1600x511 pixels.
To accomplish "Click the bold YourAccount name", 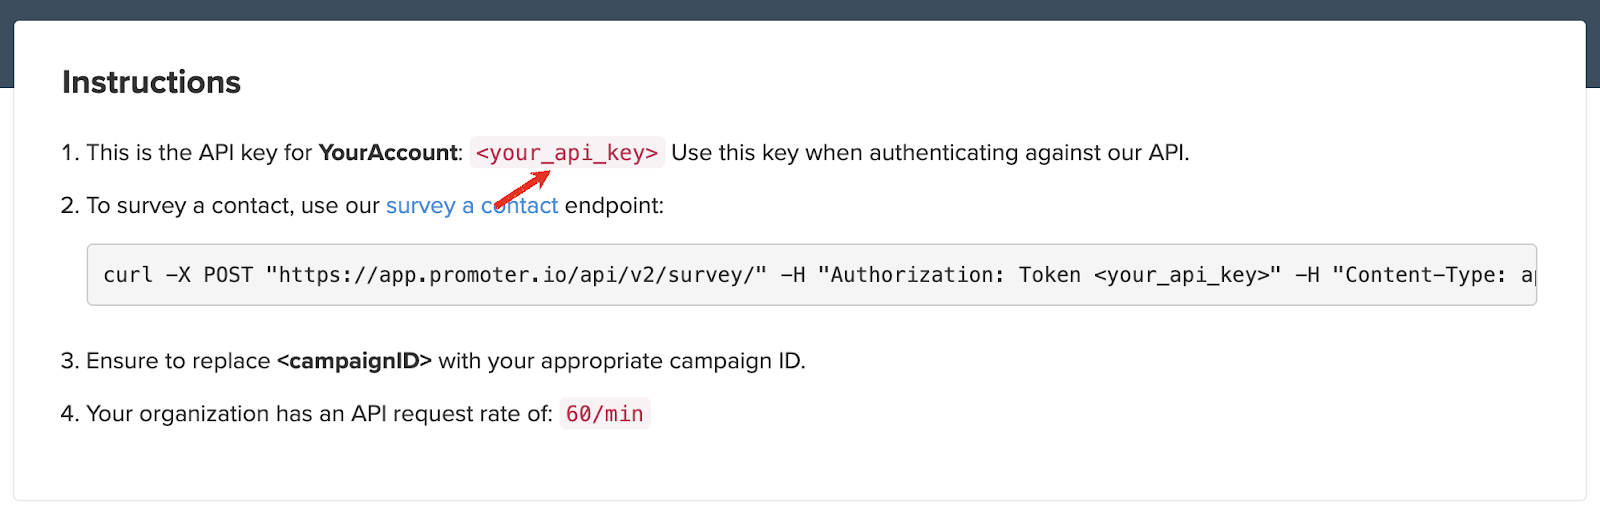I will (x=387, y=153).
